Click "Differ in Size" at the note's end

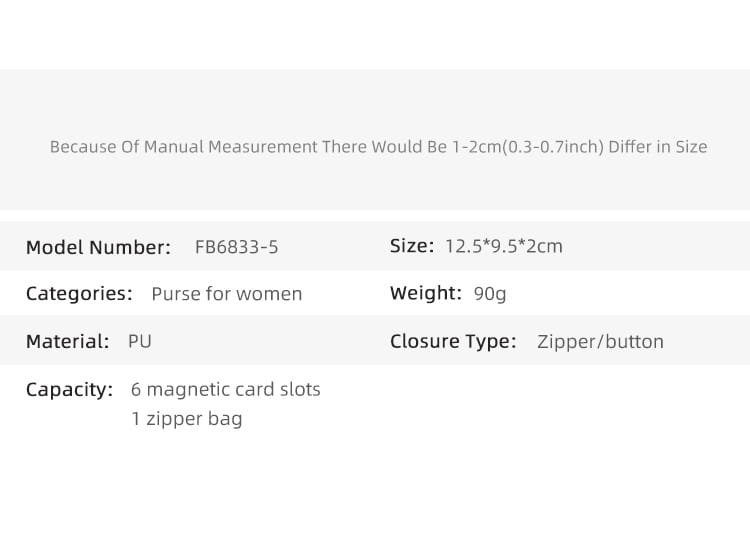tap(658, 147)
